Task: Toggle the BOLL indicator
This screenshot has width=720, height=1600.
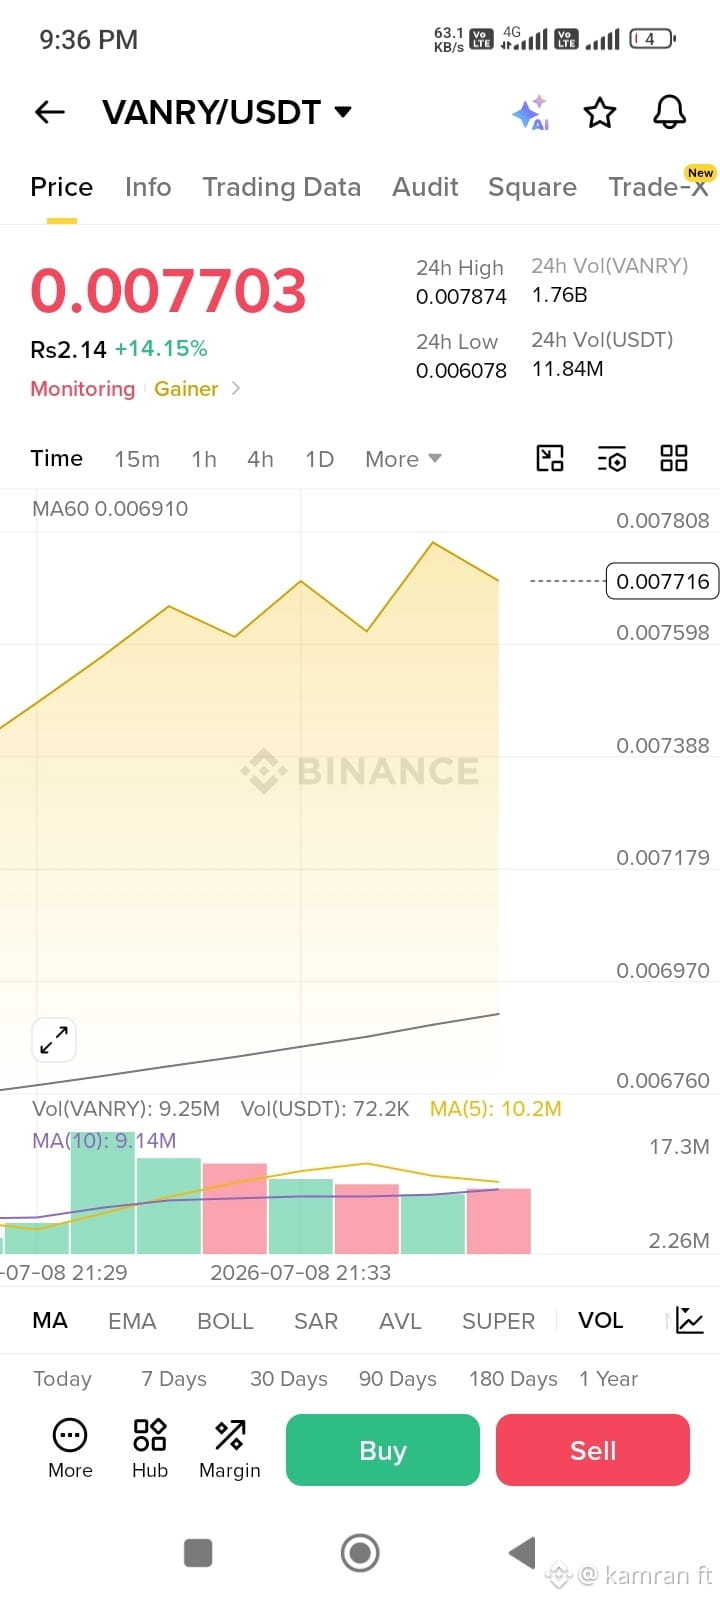Action: click(225, 1321)
